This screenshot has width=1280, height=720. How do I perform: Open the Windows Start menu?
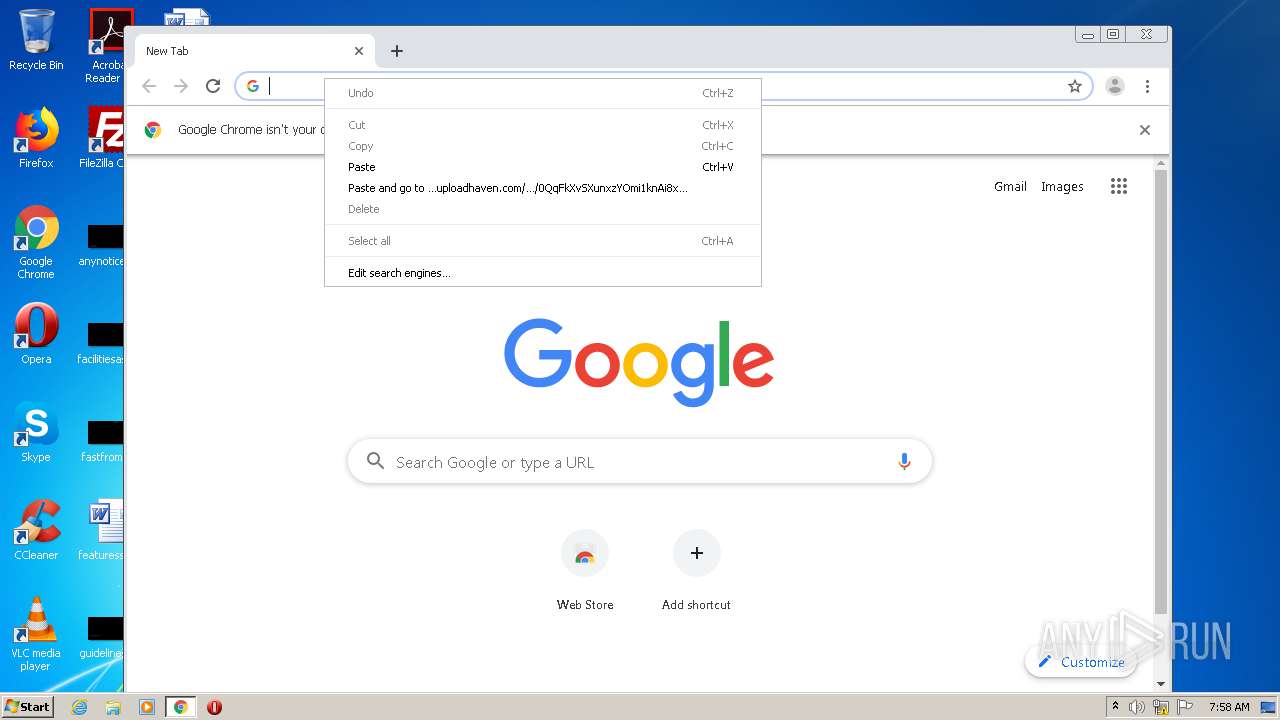pyautogui.click(x=28, y=706)
